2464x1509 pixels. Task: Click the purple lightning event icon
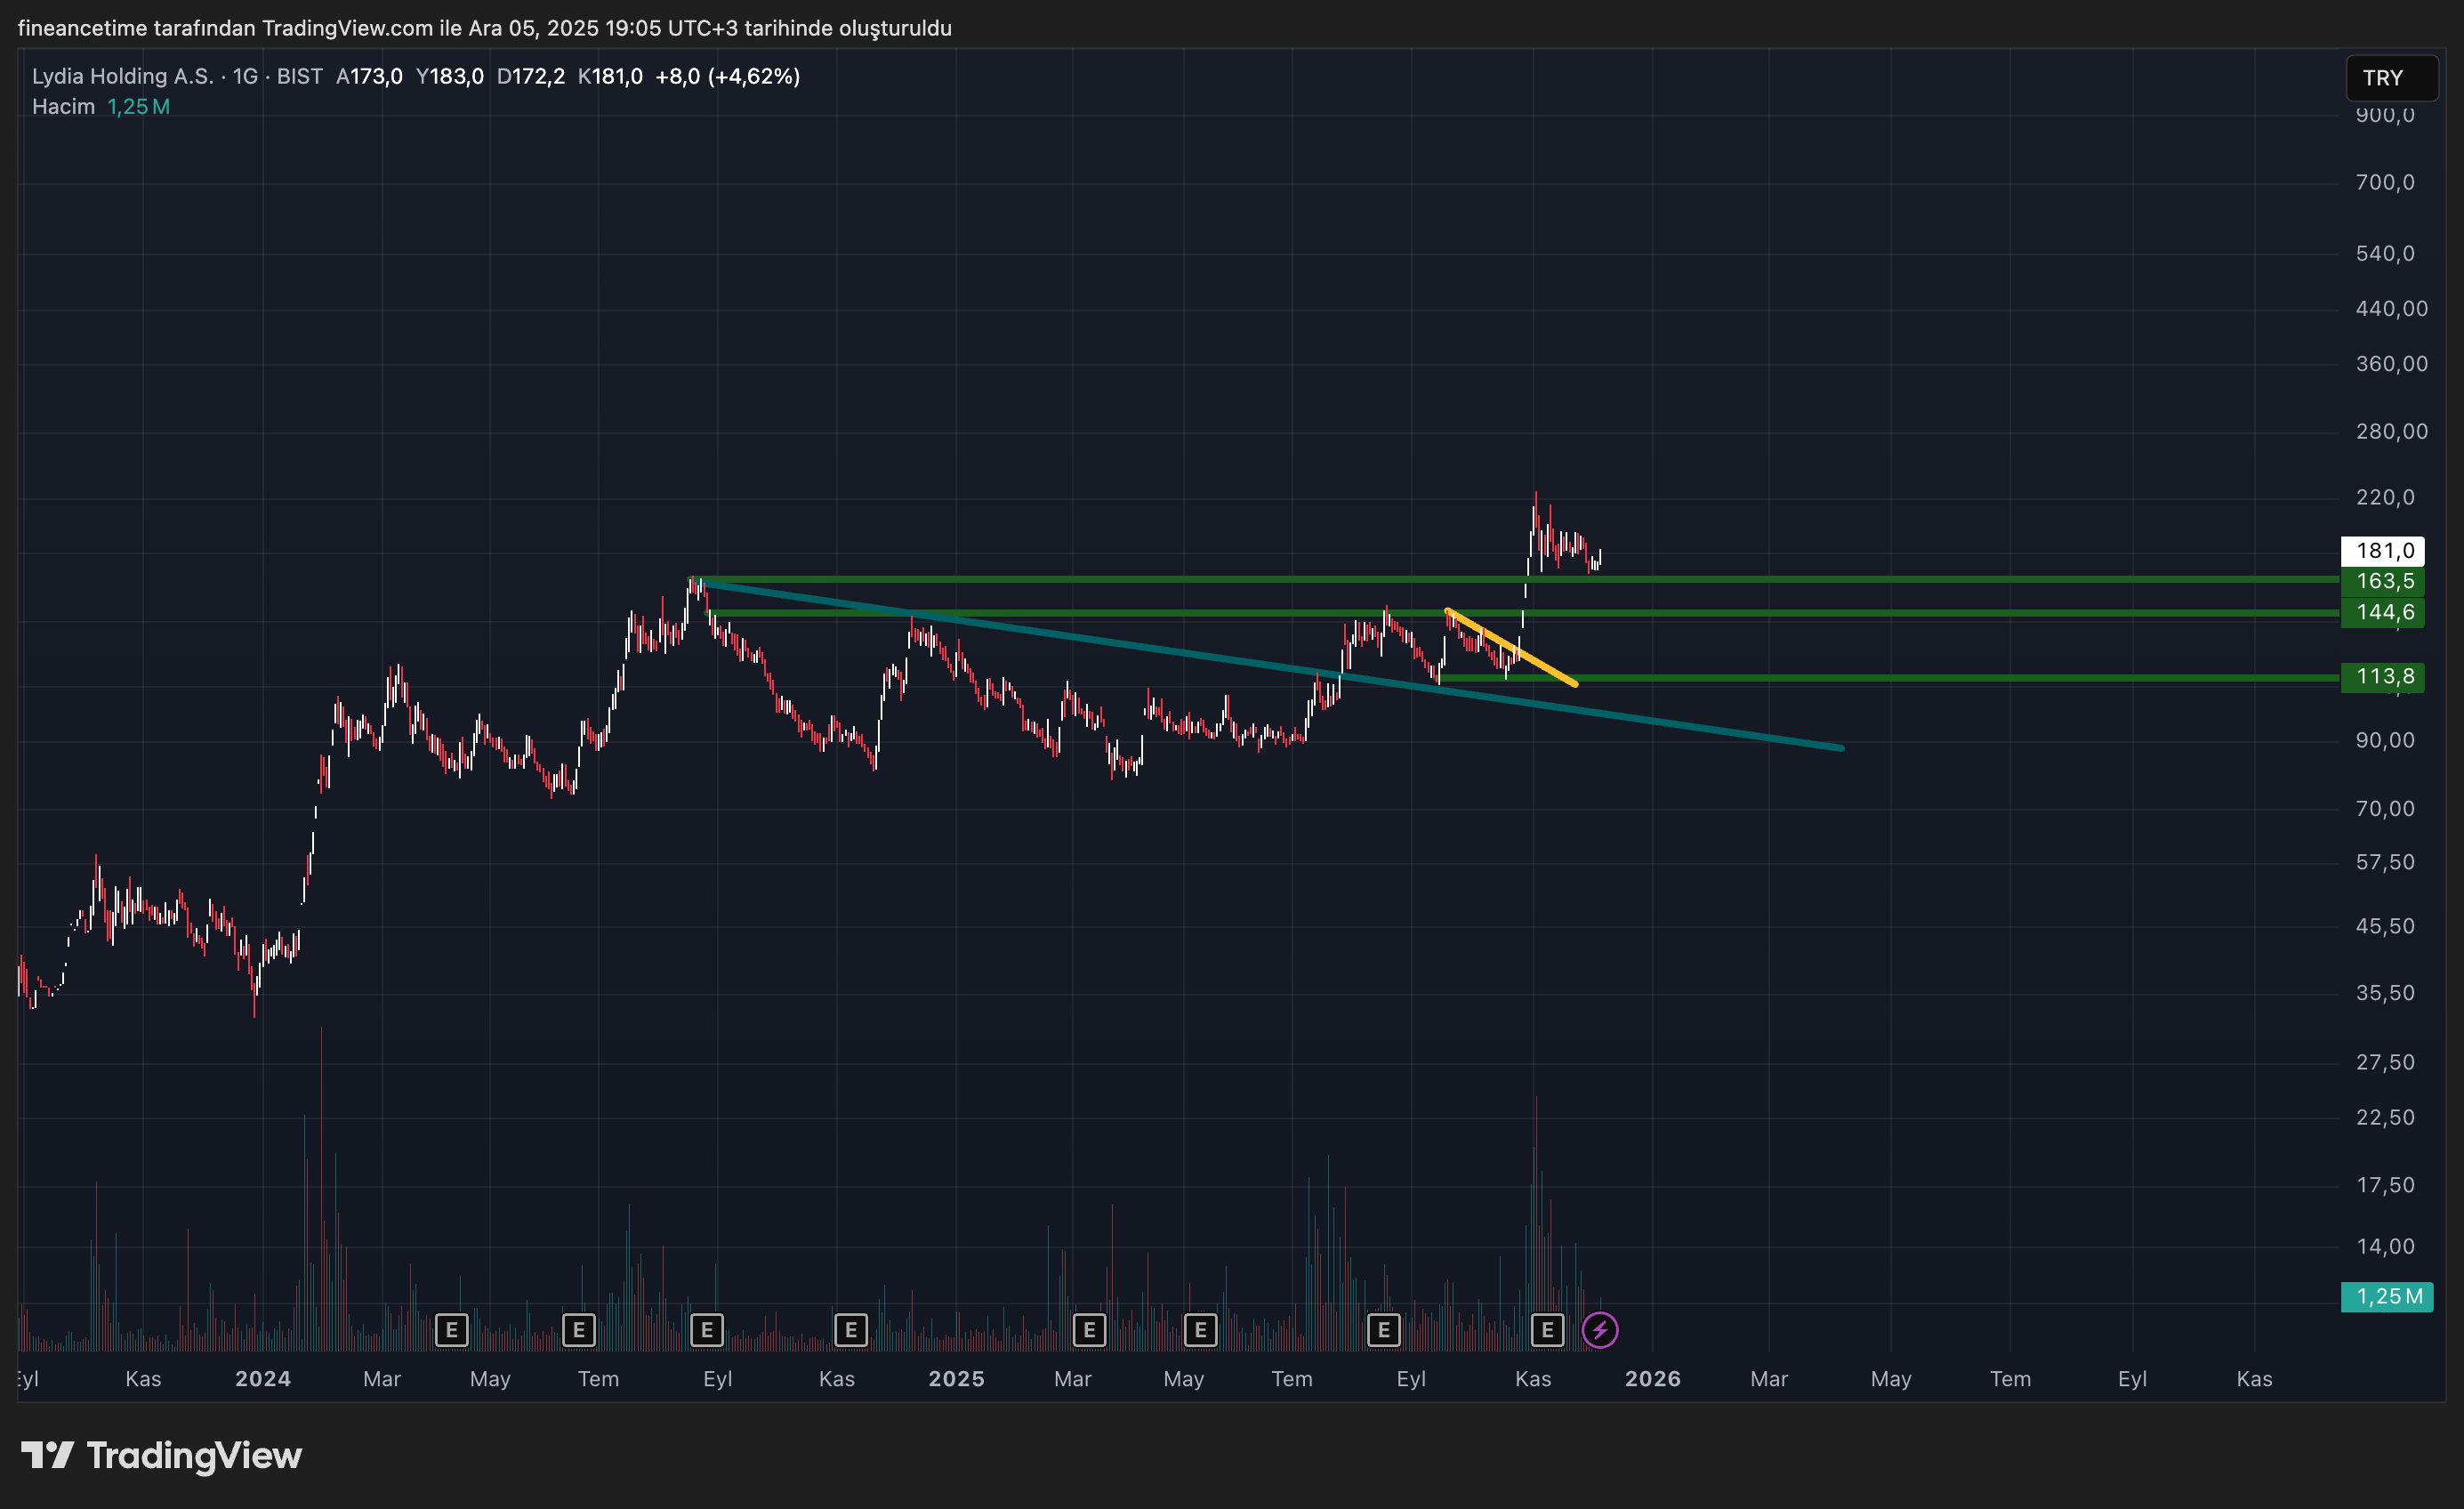click(x=1600, y=1330)
